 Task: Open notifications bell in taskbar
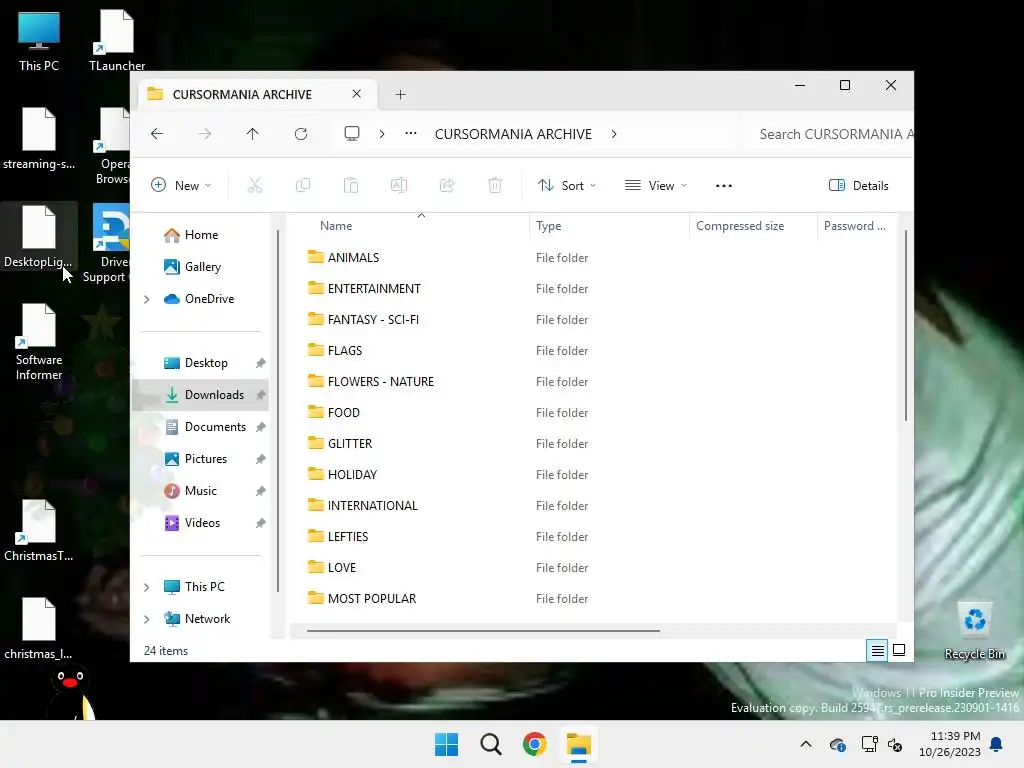point(997,744)
